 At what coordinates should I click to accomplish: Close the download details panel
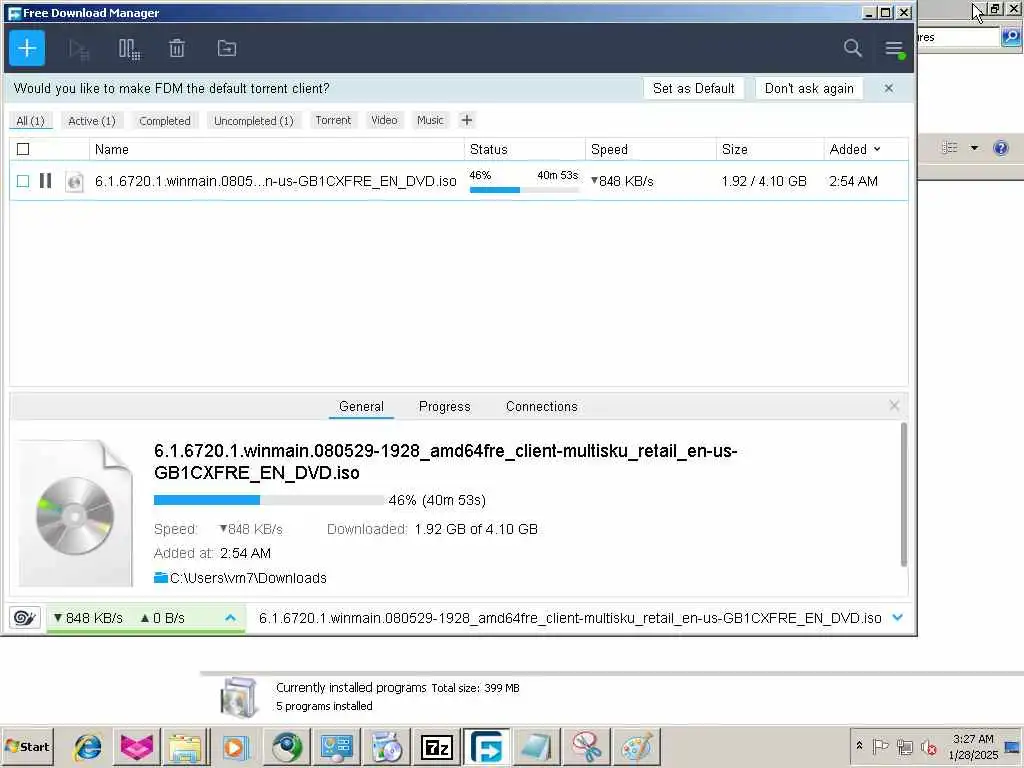pos(894,406)
